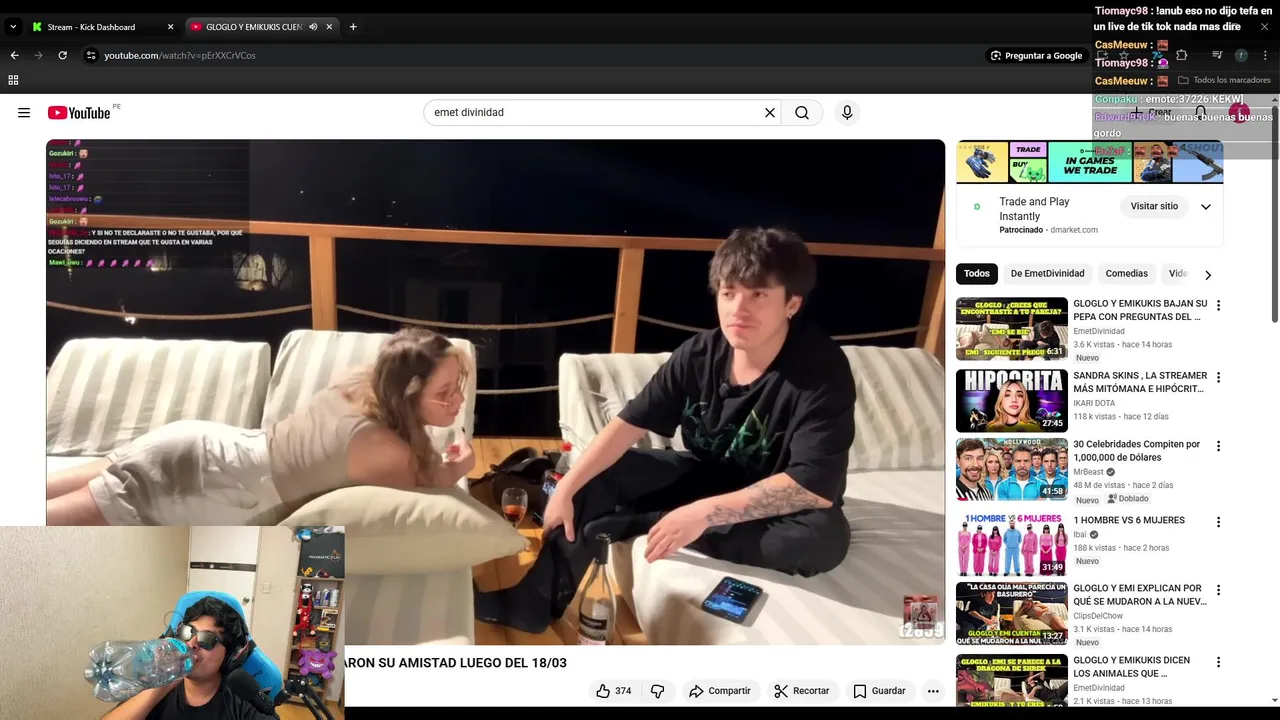Open the browser tab search arrow
Image resolution: width=1280 pixels, height=720 pixels.
pyautogui.click(x=13, y=27)
